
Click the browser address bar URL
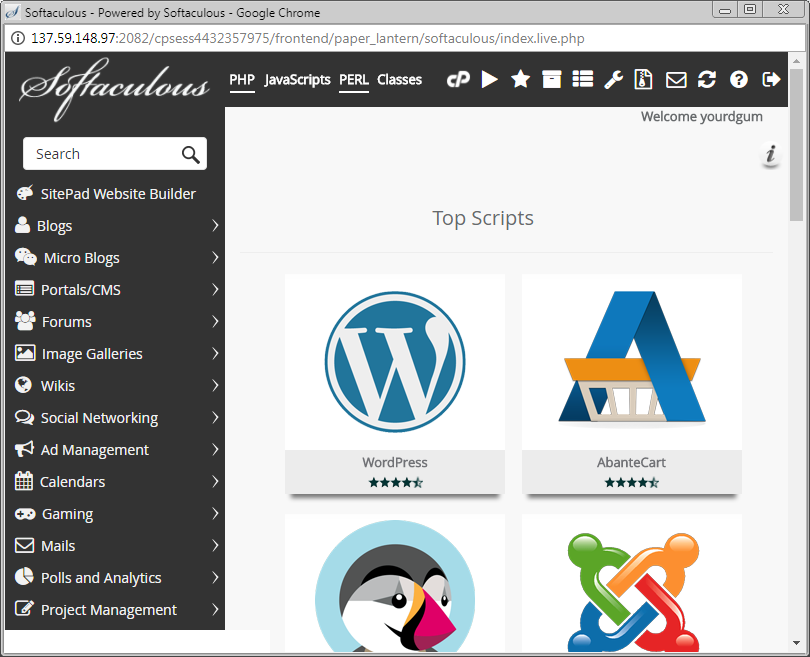[308, 38]
